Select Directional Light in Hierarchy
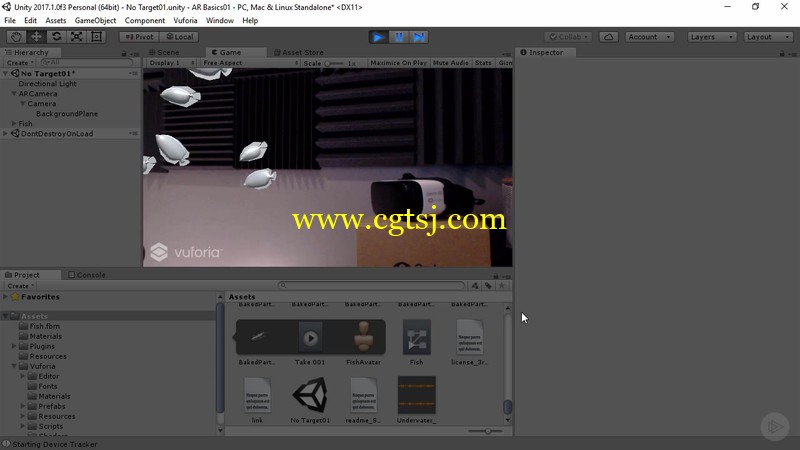 coord(47,84)
